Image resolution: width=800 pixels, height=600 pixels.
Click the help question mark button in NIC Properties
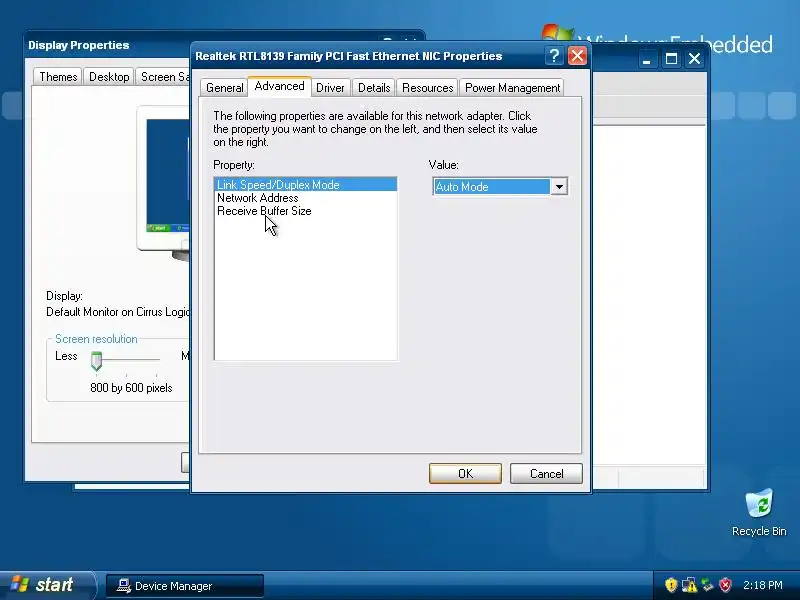(554, 56)
